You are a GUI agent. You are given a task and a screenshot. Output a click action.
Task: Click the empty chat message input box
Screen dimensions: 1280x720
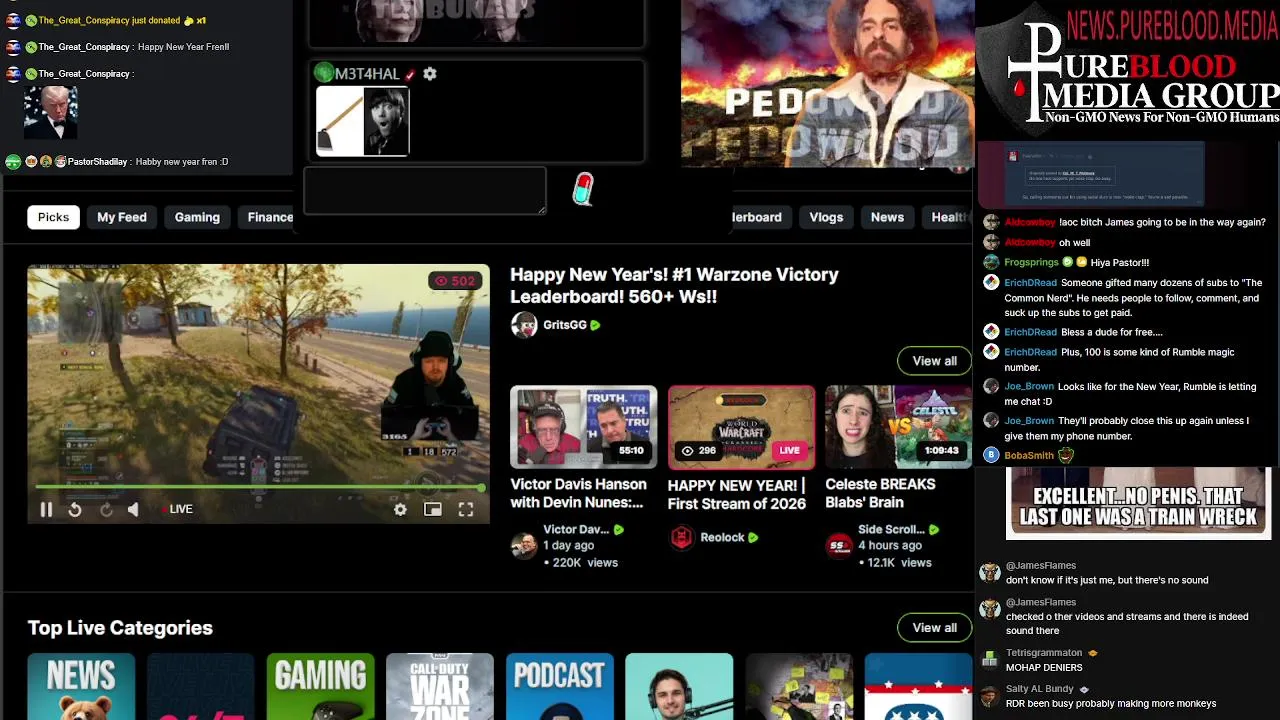tap(425, 190)
